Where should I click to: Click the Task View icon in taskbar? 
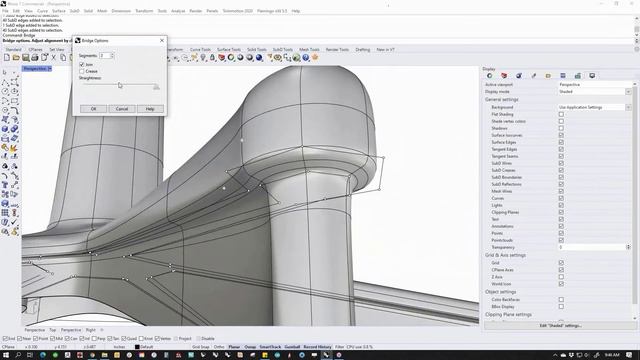30,355
